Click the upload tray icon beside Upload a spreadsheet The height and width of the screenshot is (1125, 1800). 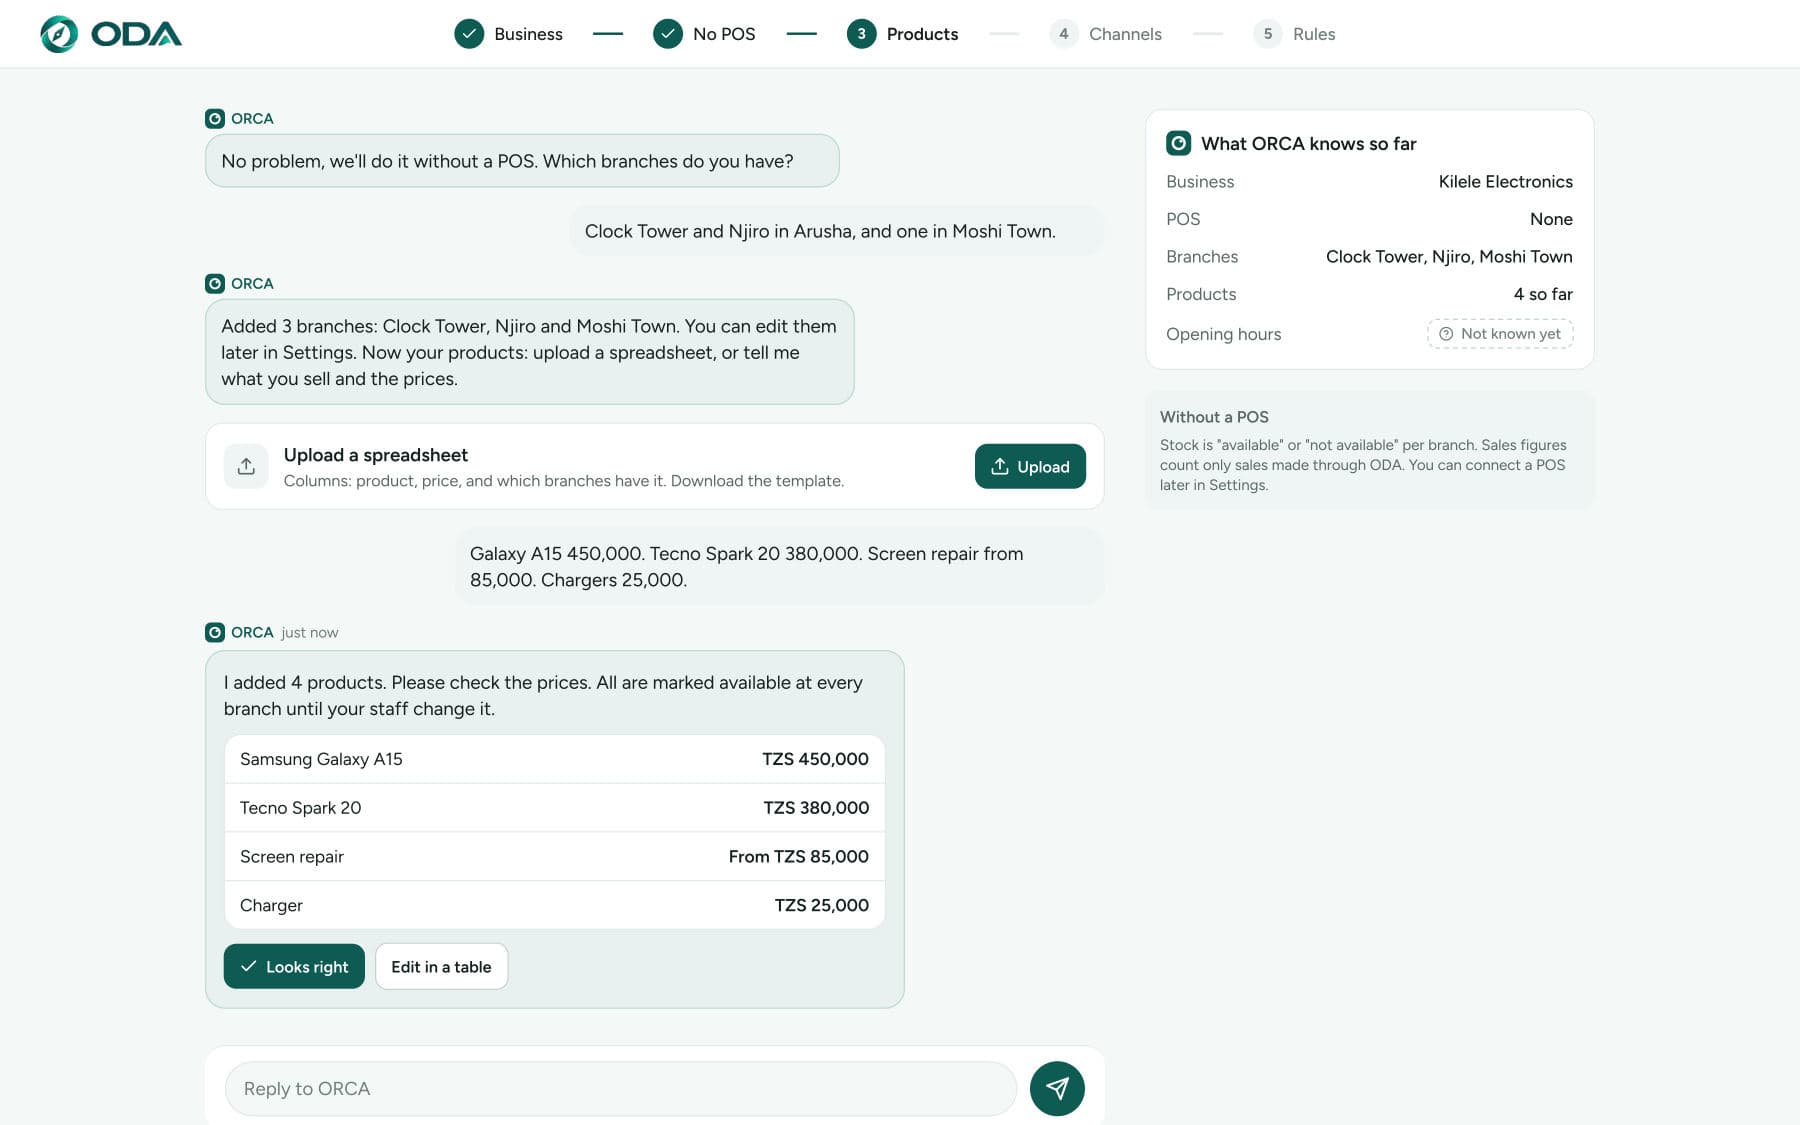(246, 466)
